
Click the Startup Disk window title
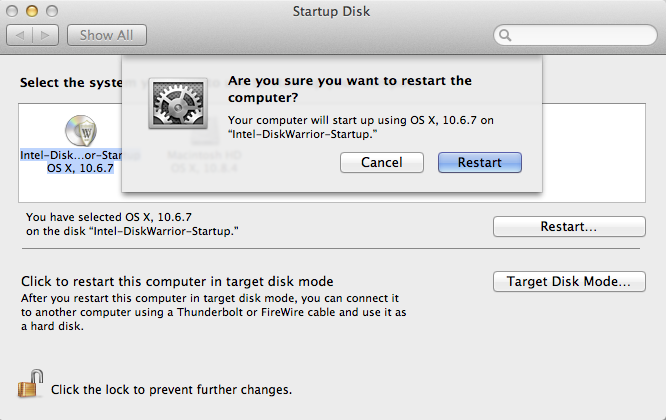point(333,11)
